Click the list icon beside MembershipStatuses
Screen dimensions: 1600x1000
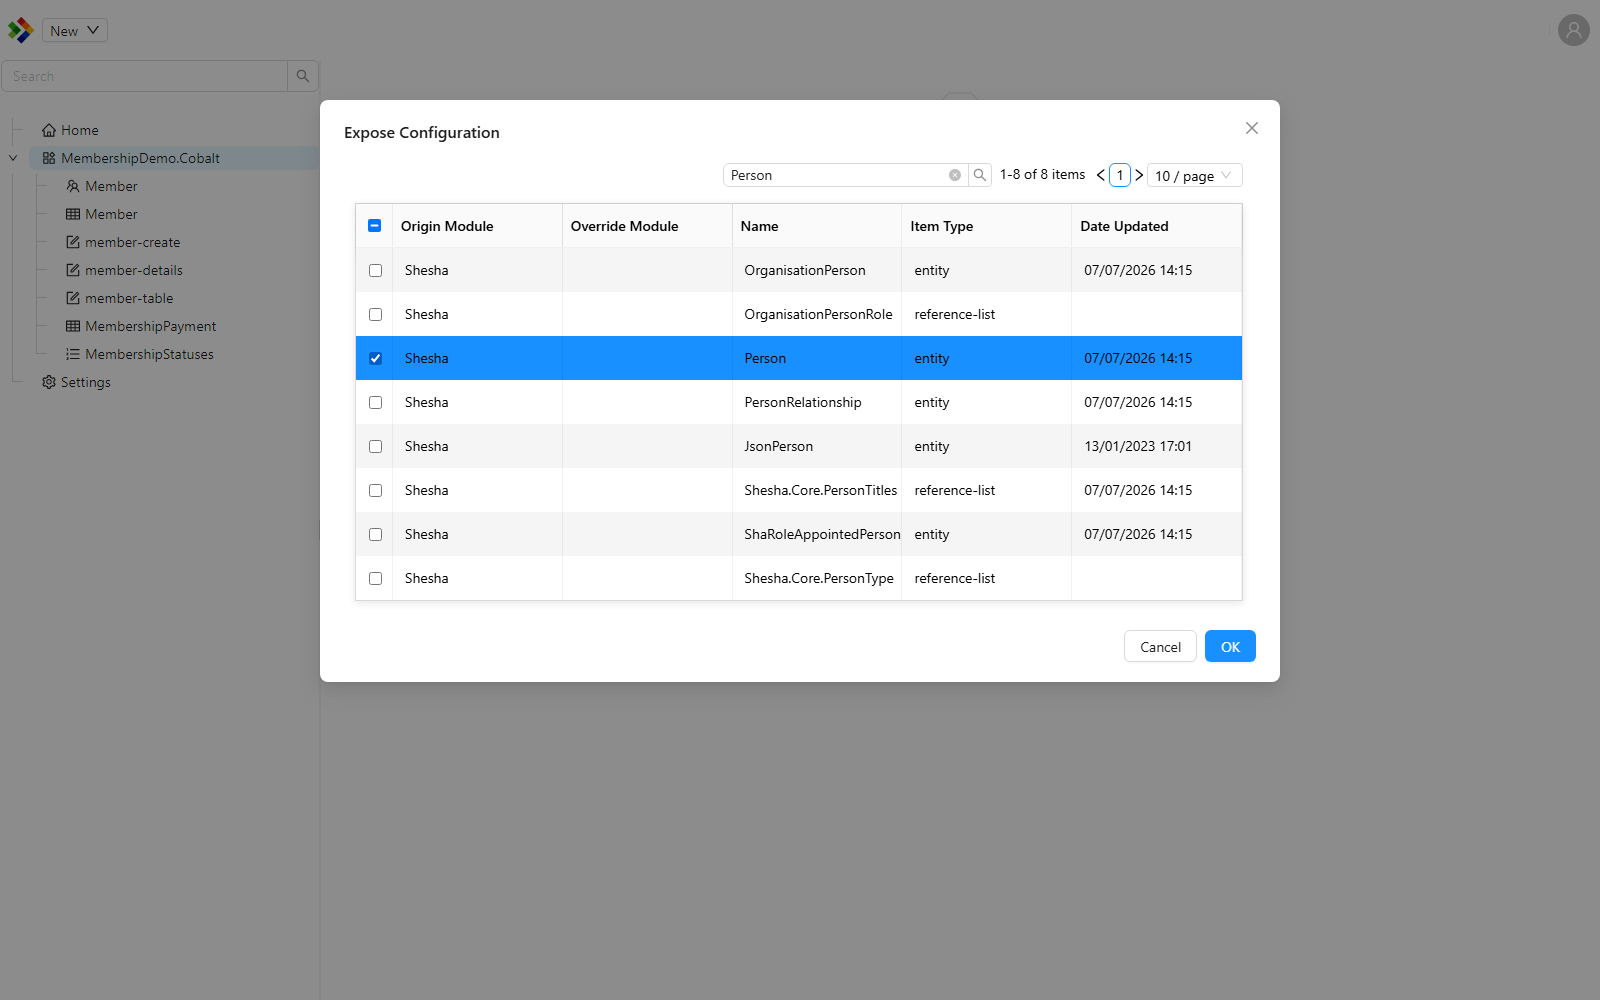click(73, 354)
